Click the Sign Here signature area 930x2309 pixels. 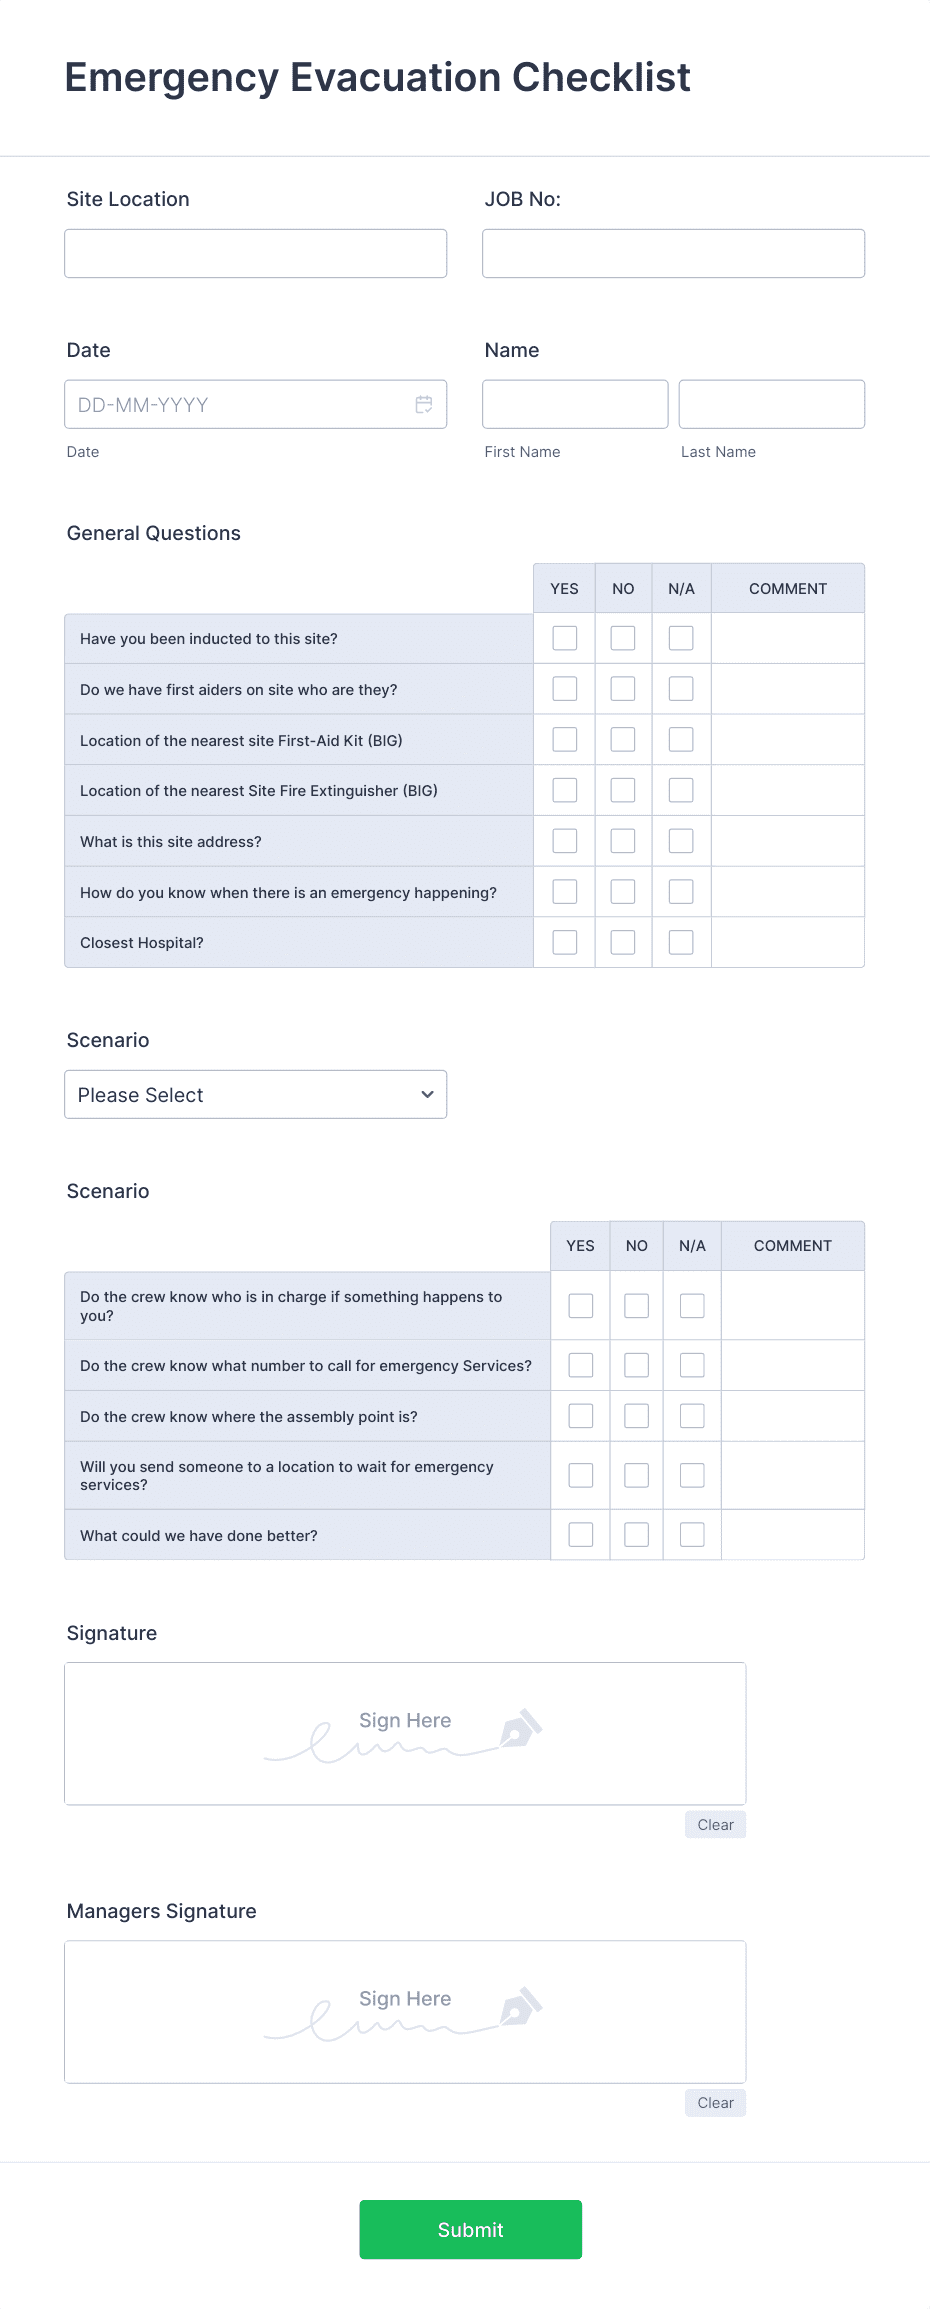pyautogui.click(x=405, y=1733)
